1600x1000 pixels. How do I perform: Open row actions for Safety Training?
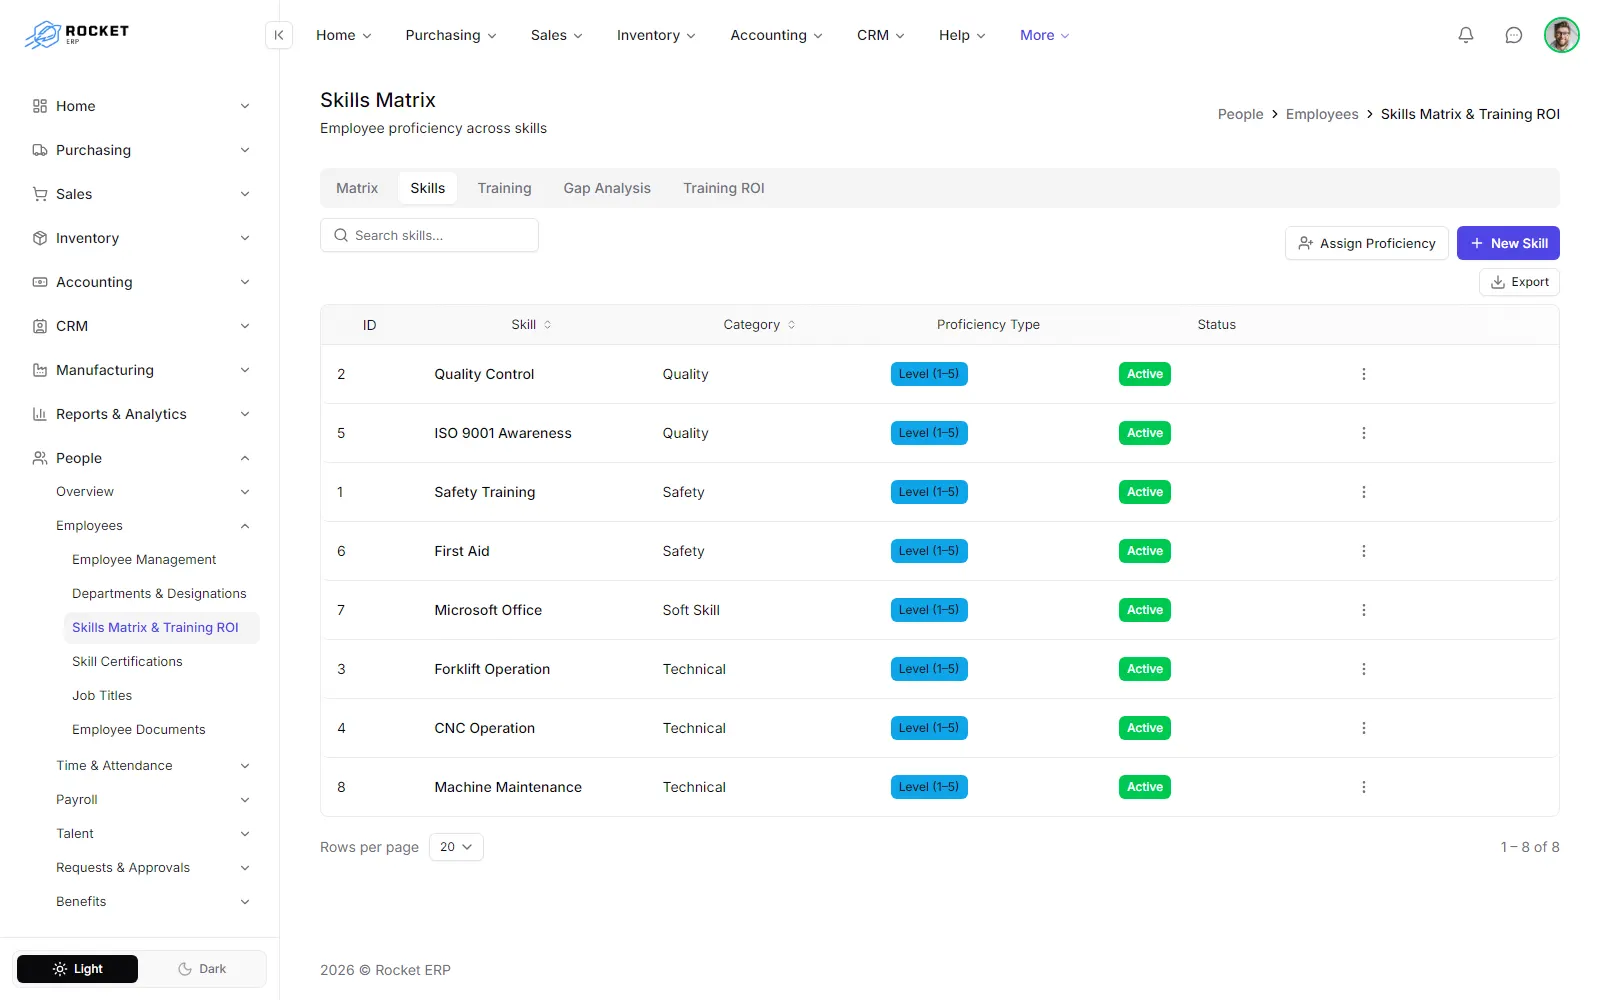1363,492
